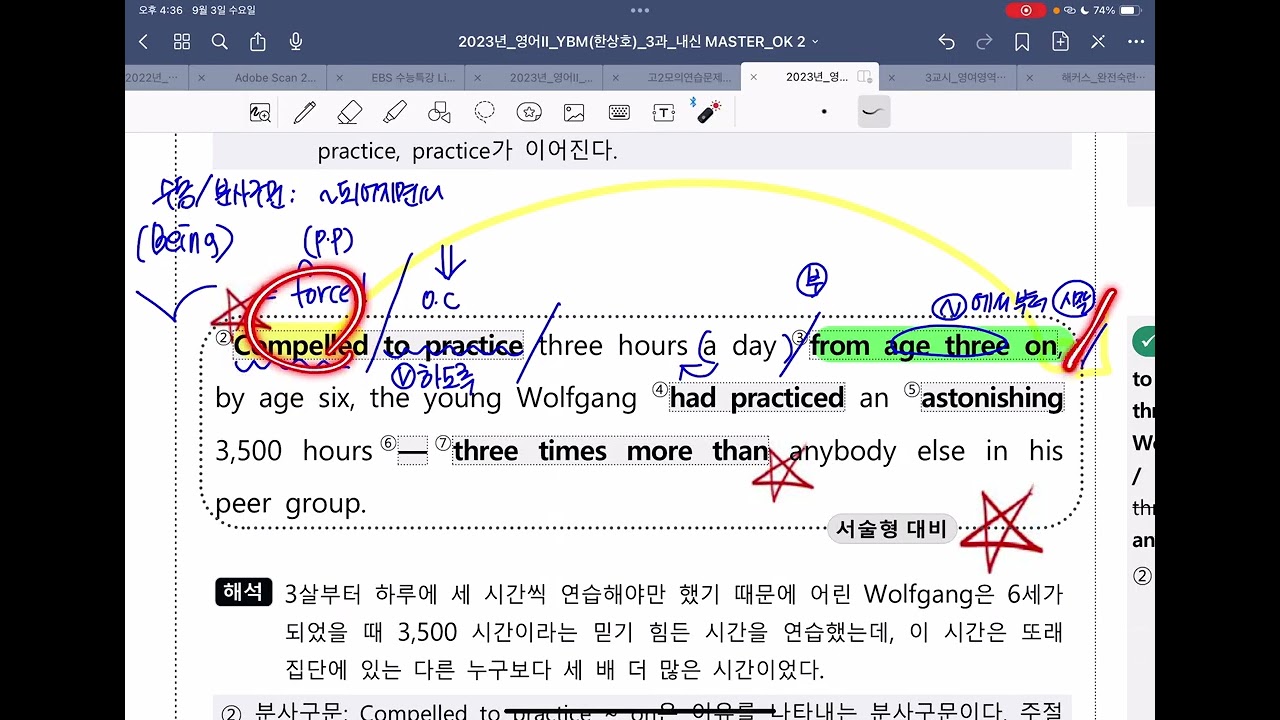The height and width of the screenshot is (720, 1280).
Task: Select the Shapes tool
Action: pyautogui.click(x=439, y=112)
